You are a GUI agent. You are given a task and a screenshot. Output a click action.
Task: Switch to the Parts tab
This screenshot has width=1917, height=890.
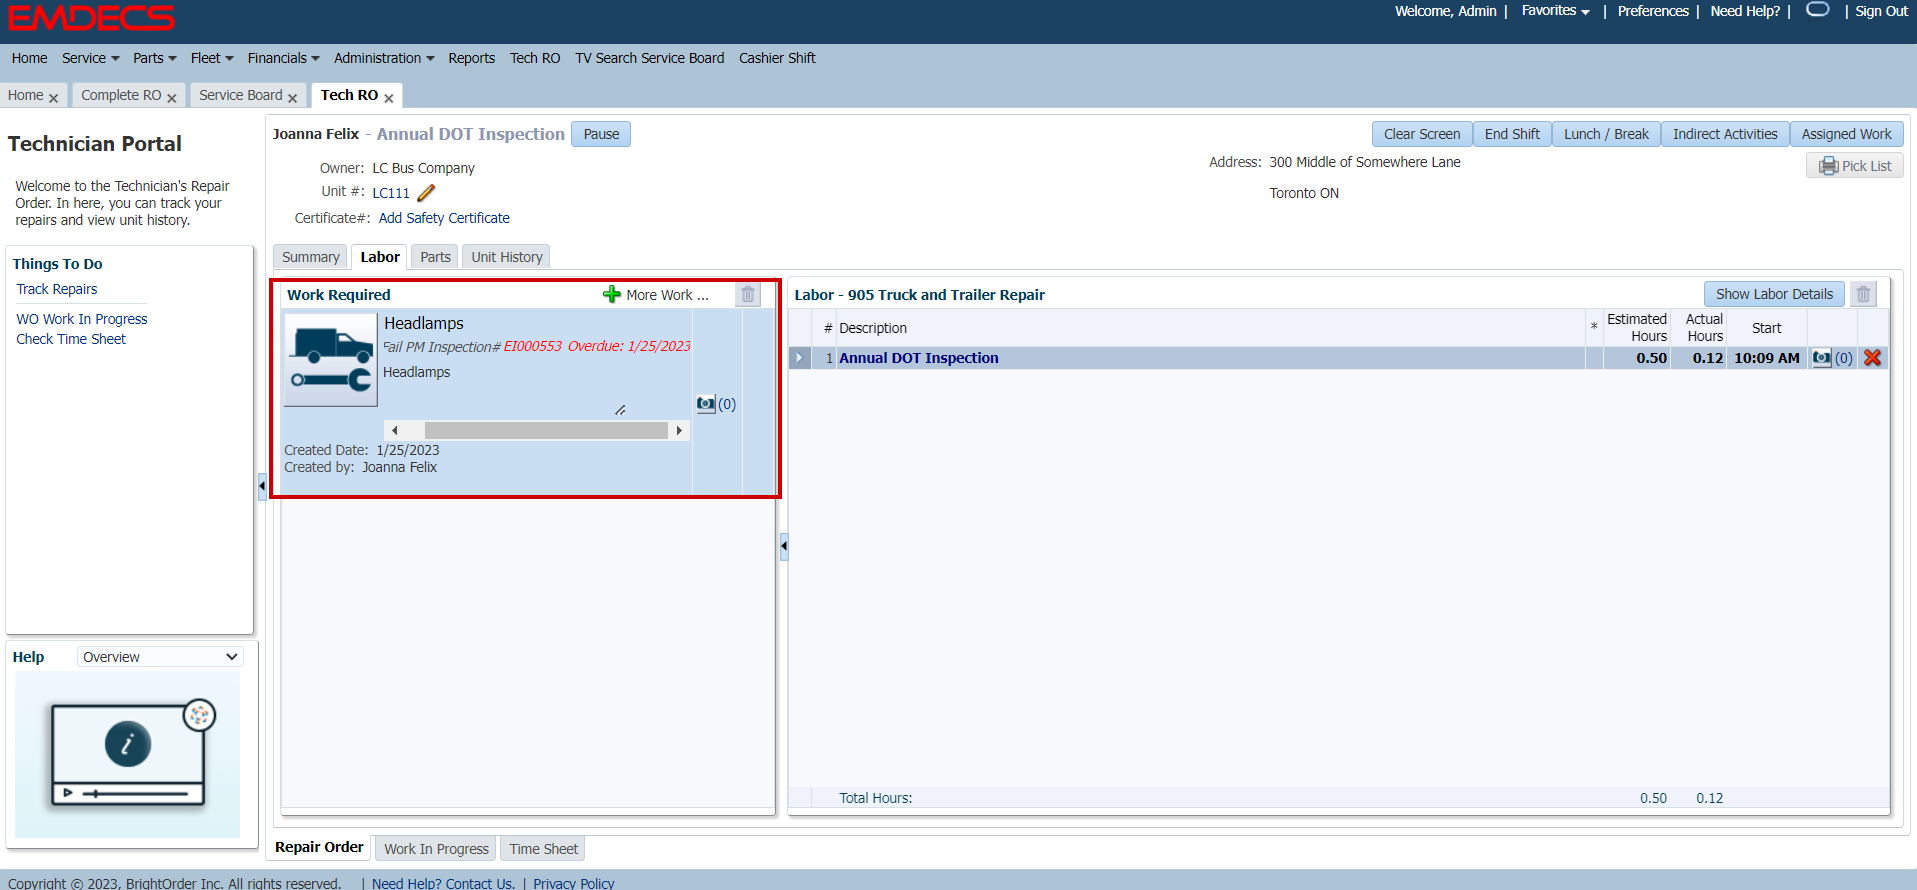point(435,257)
